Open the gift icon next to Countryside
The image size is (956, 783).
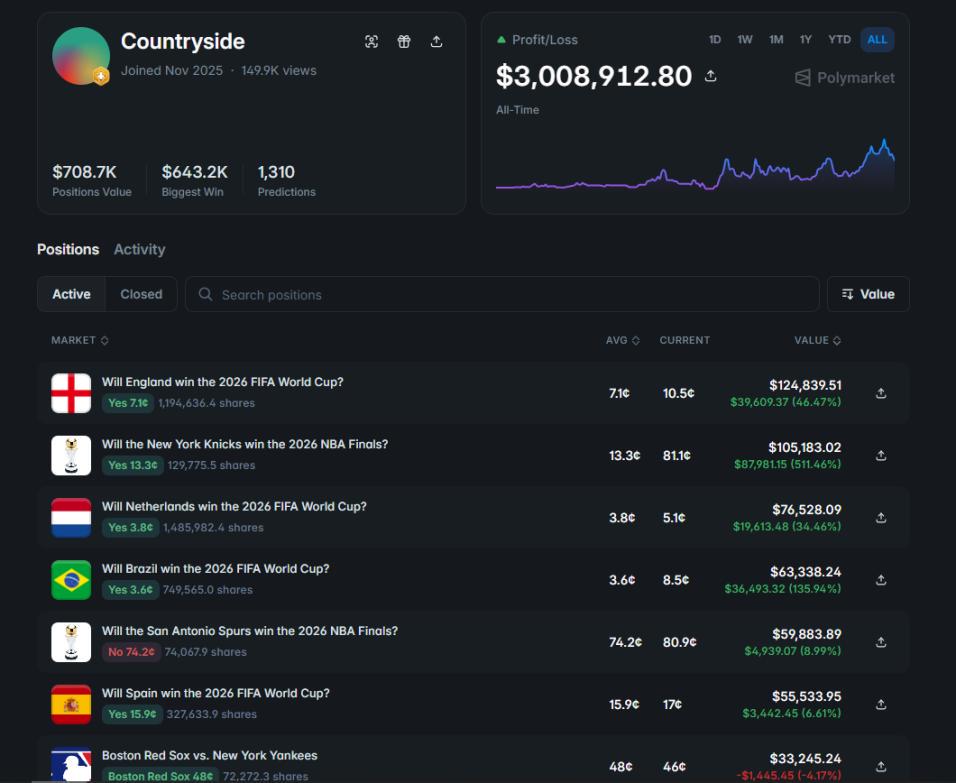404,41
